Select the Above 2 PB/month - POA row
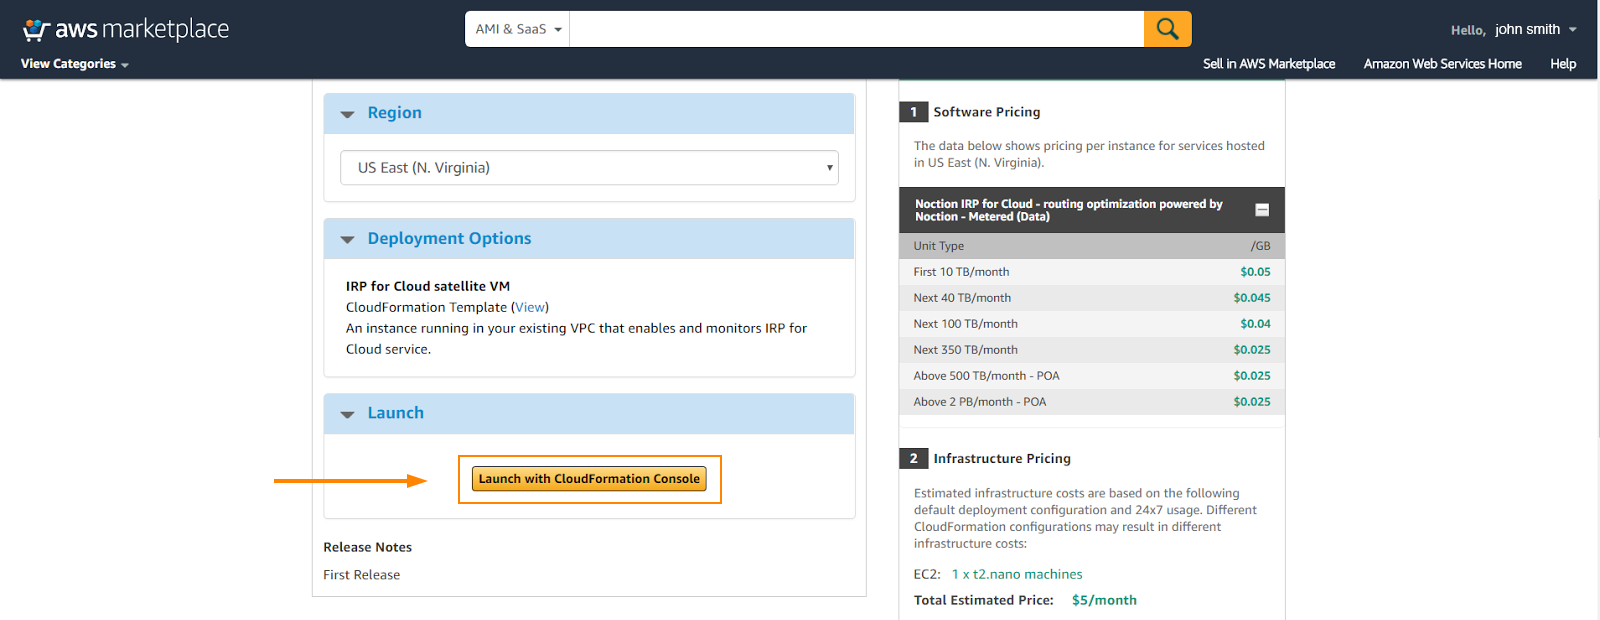Screen dimensions: 1600x620 tap(1092, 402)
